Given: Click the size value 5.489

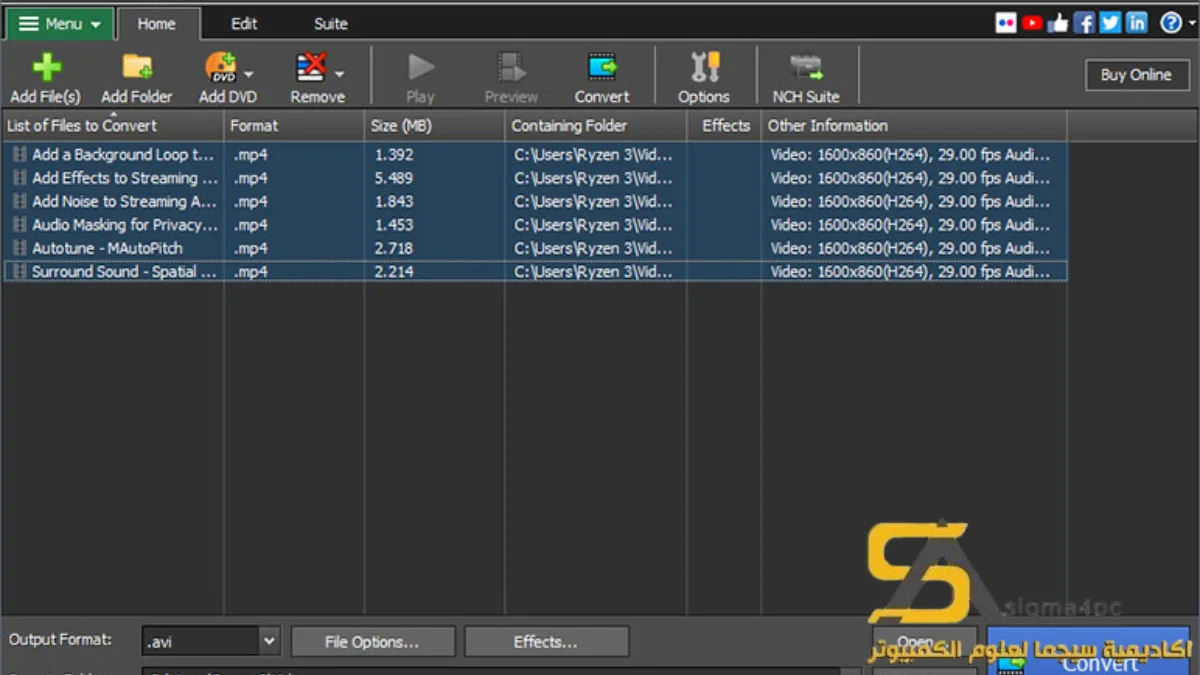Looking at the screenshot, I should (394, 178).
